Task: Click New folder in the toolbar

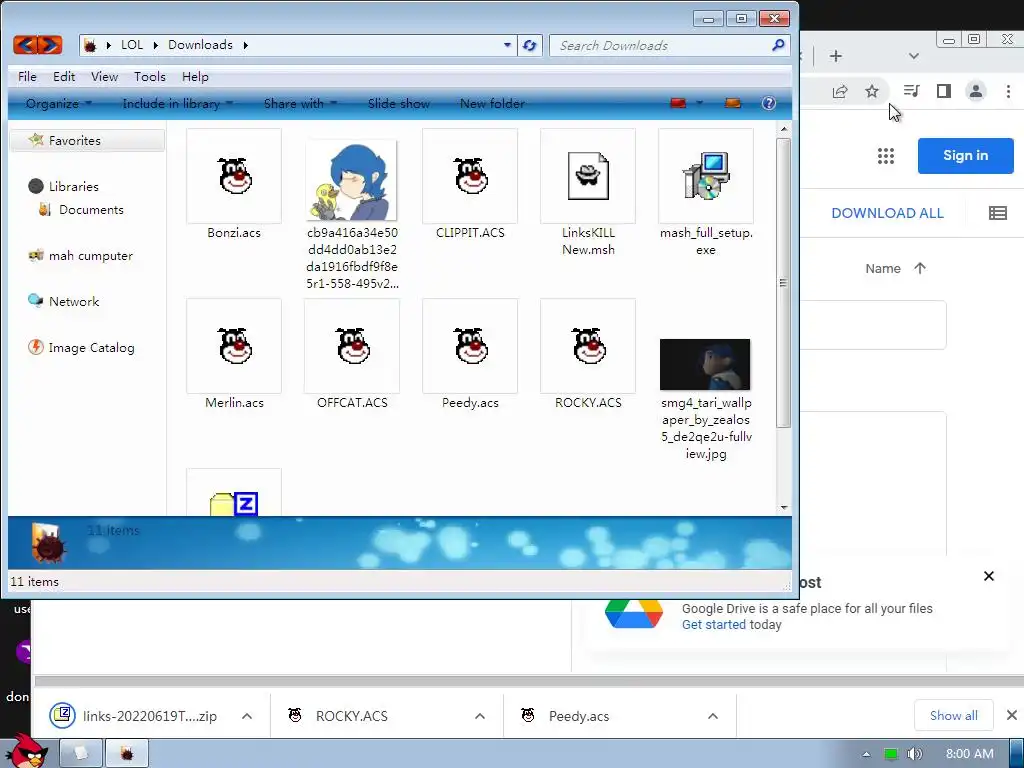Action: pos(492,103)
